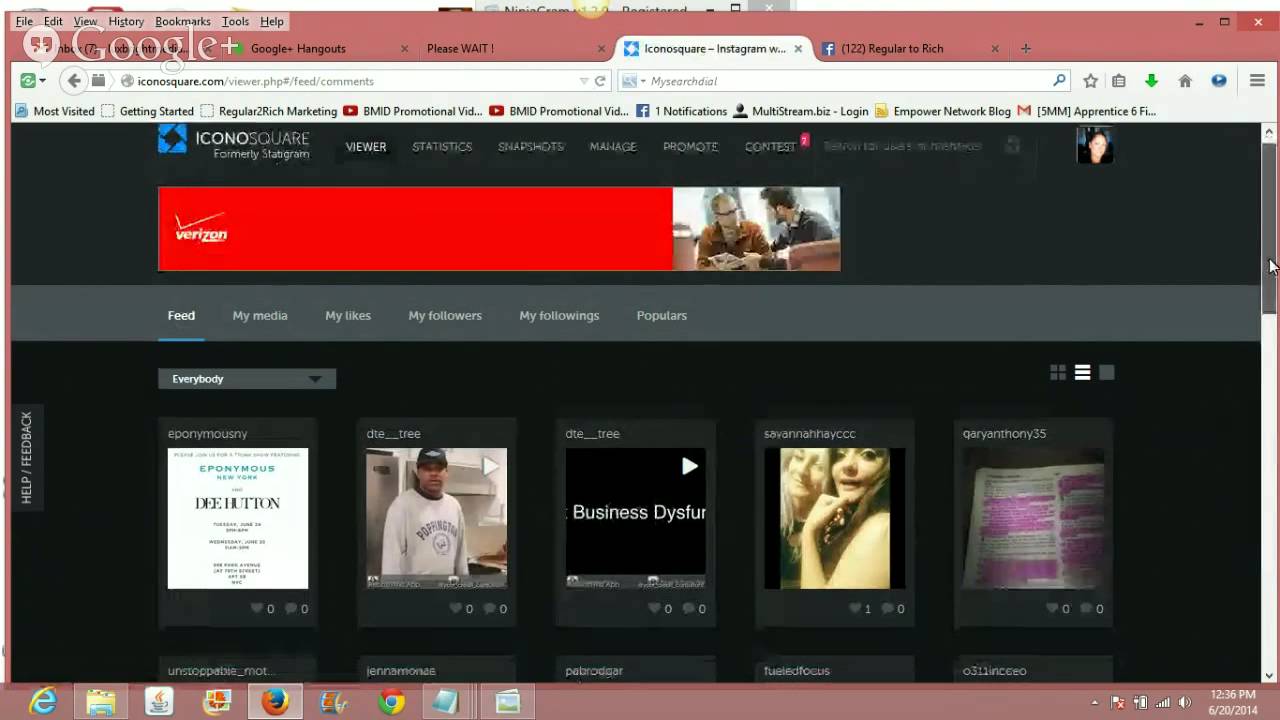This screenshot has width=1280, height=720.
Task: Open search engine selector dropdown
Action: [633, 81]
